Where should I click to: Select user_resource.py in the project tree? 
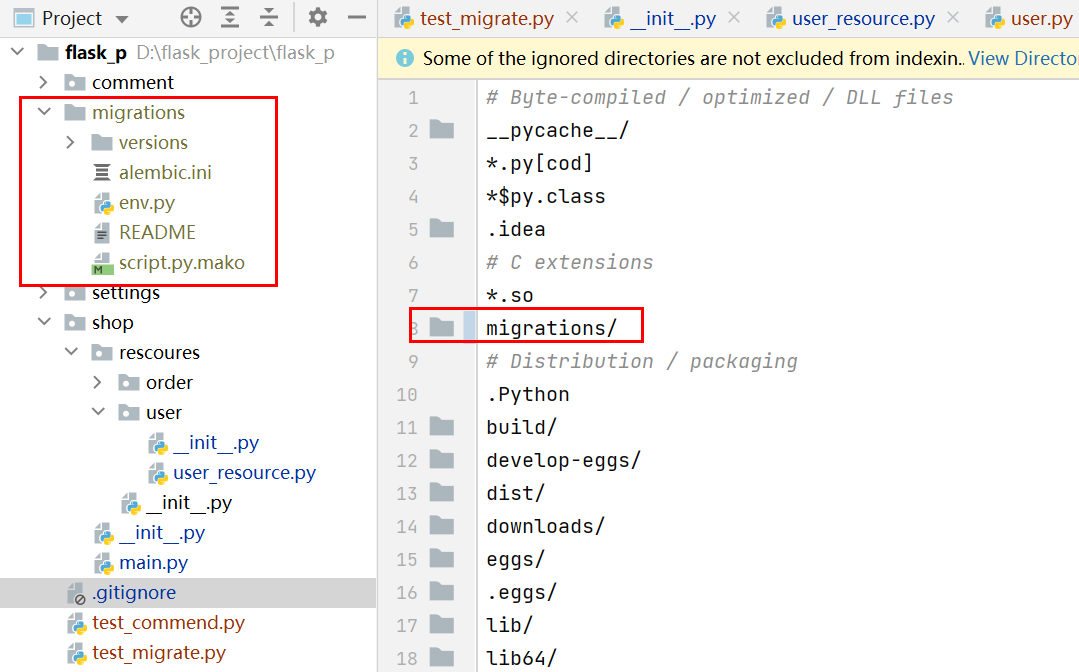(x=244, y=473)
